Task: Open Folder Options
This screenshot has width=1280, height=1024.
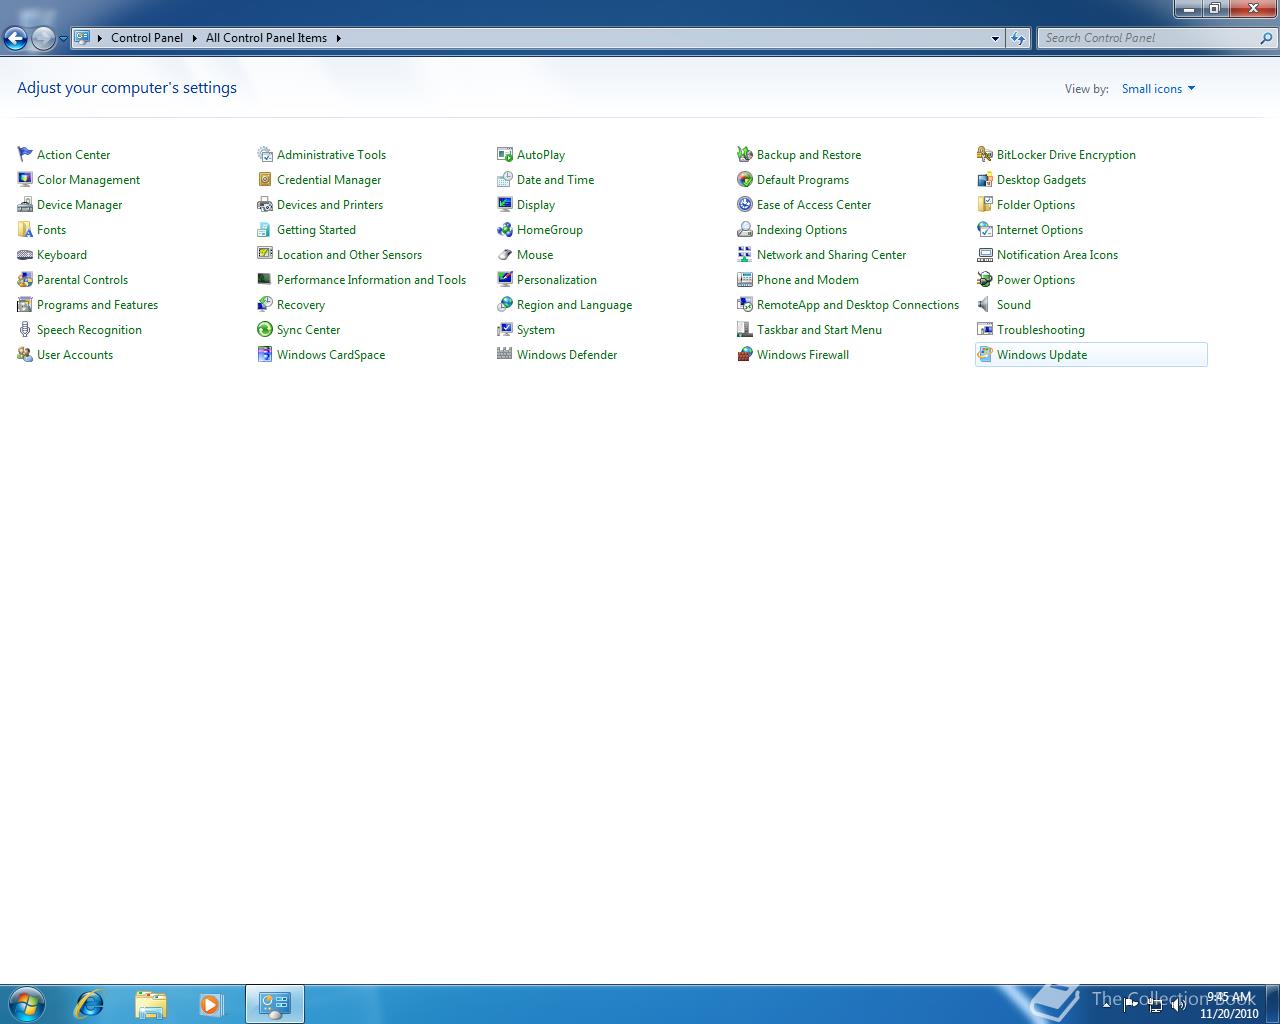Action: tap(1036, 205)
